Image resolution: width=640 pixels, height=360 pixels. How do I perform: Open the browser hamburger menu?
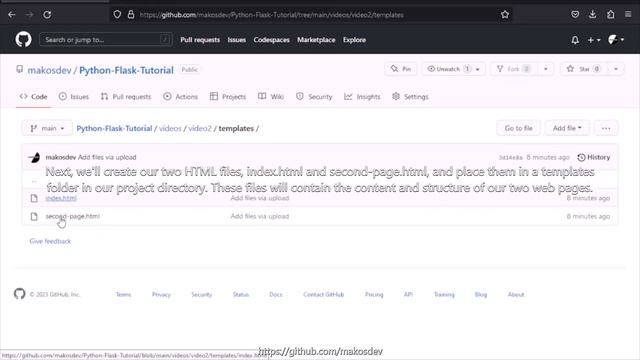tap(628, 15)
